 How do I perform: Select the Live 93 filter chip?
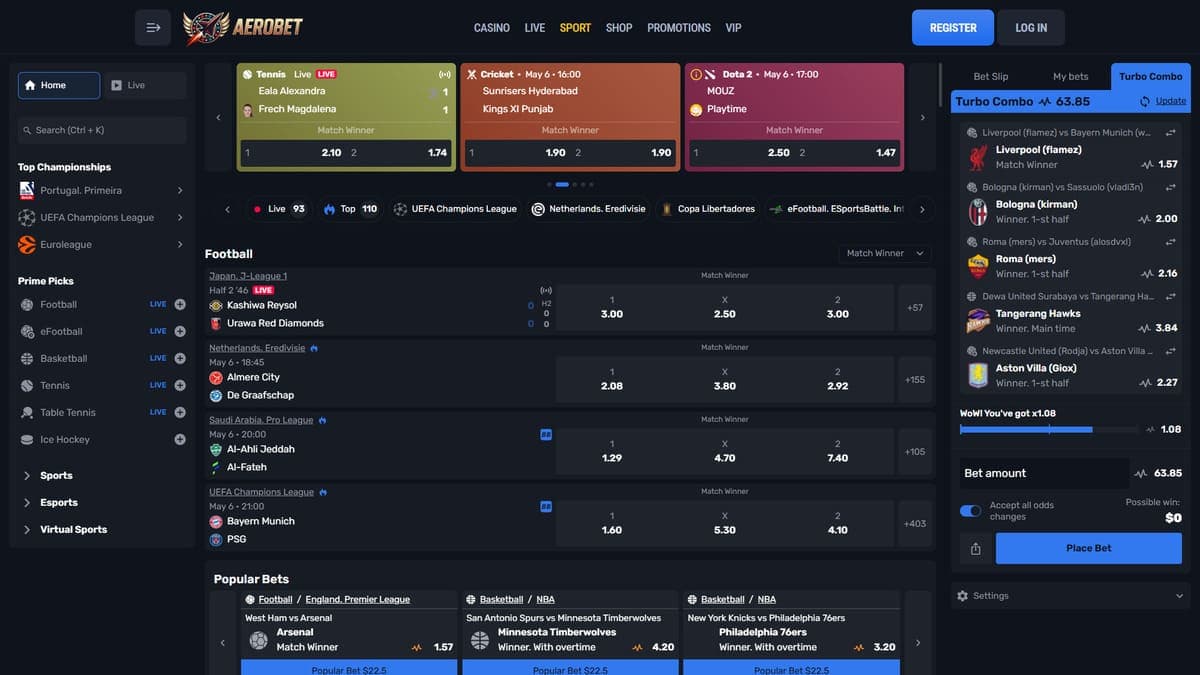click(279, 209)
